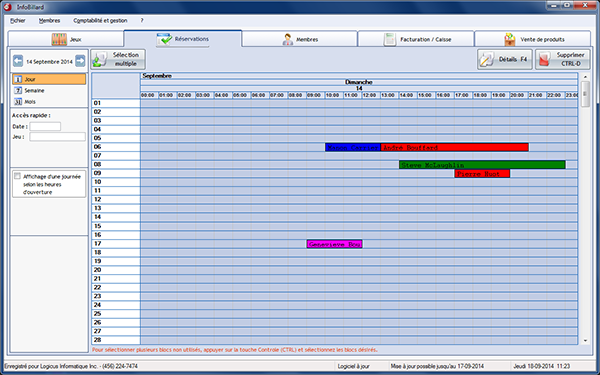Click the Supprimer CTRL-D button
The width and height of the screenshot is (600, 375).
[x=562, y=59]
